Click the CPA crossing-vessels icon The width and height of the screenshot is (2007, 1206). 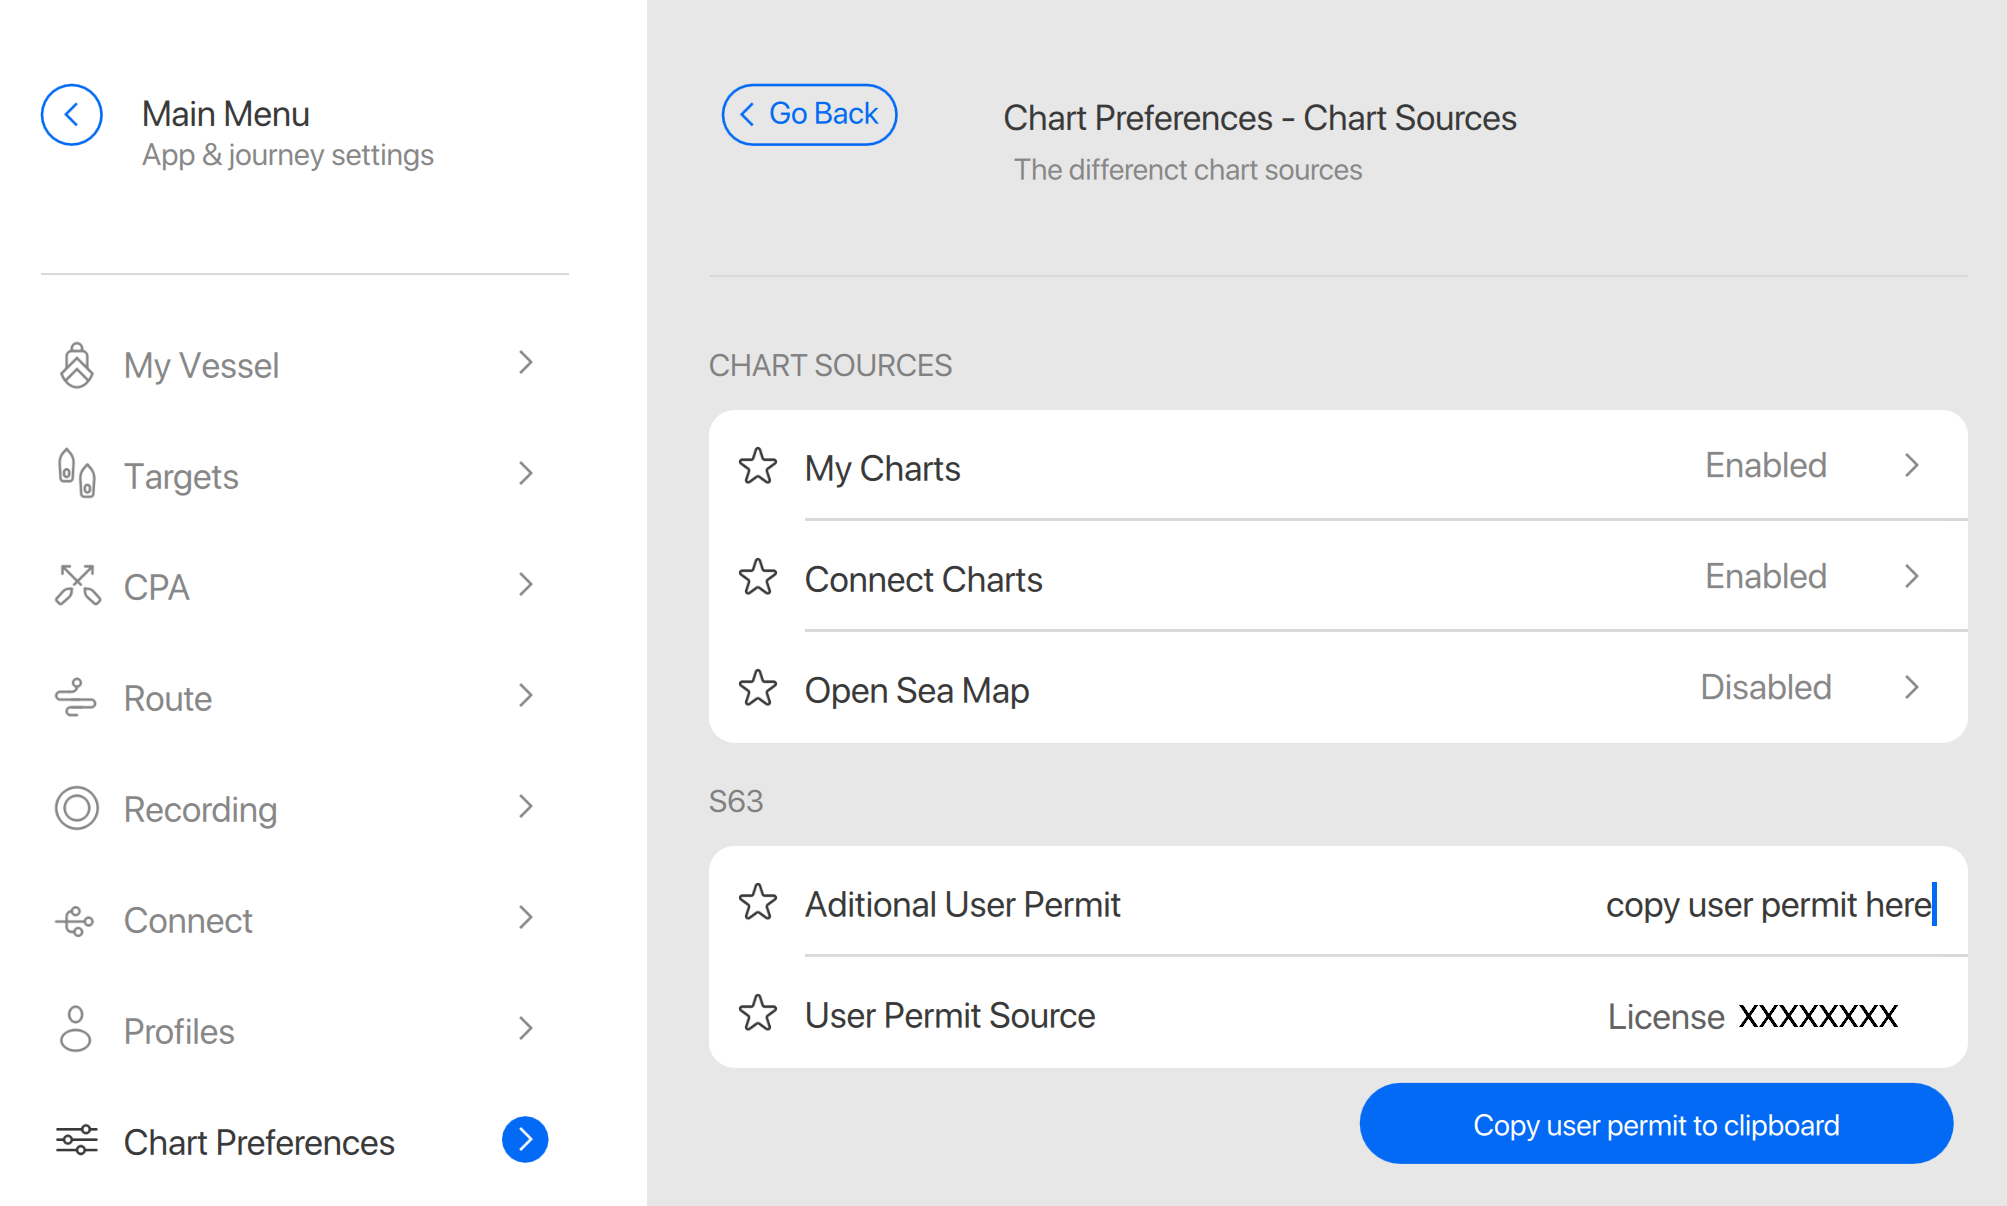click(x=77, y=586)
